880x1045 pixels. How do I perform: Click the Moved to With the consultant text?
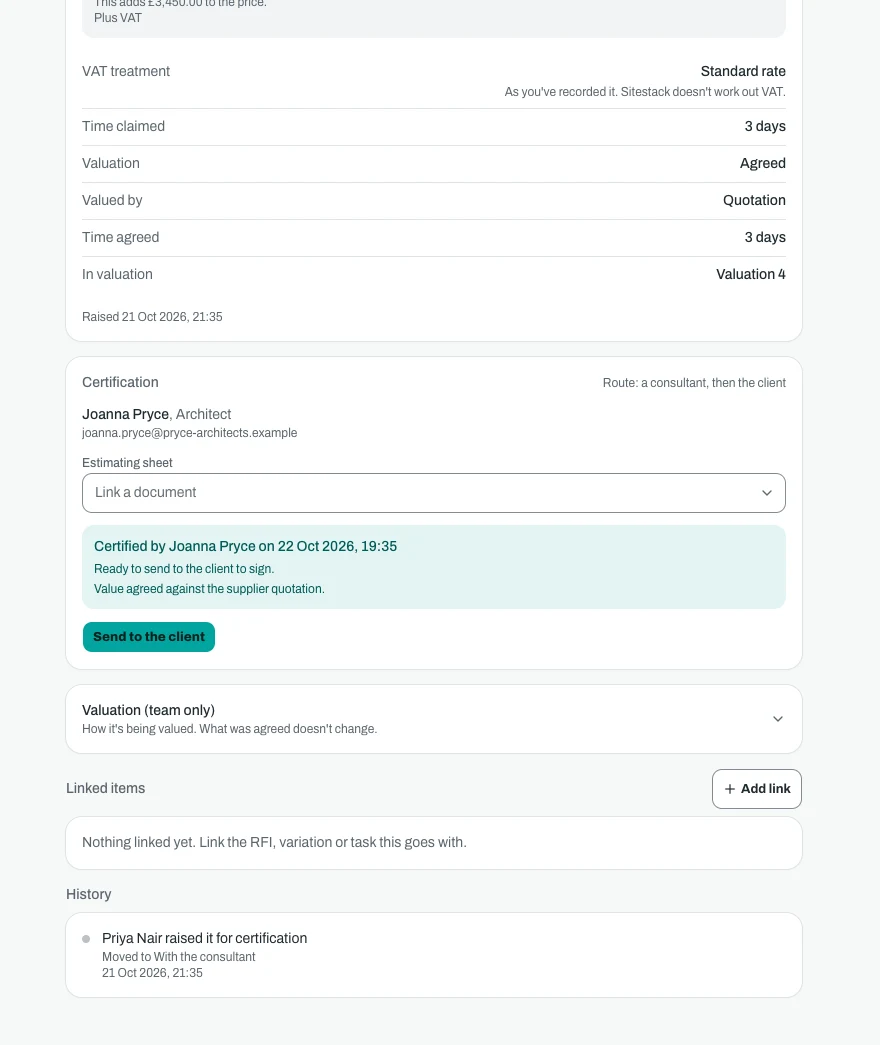179,956
